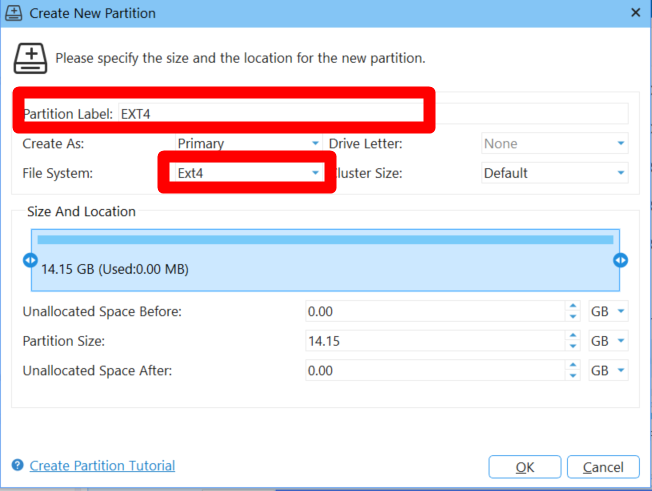
Task: Decrease Partition Size with down arrow
Action: click(x=573, y=346)
